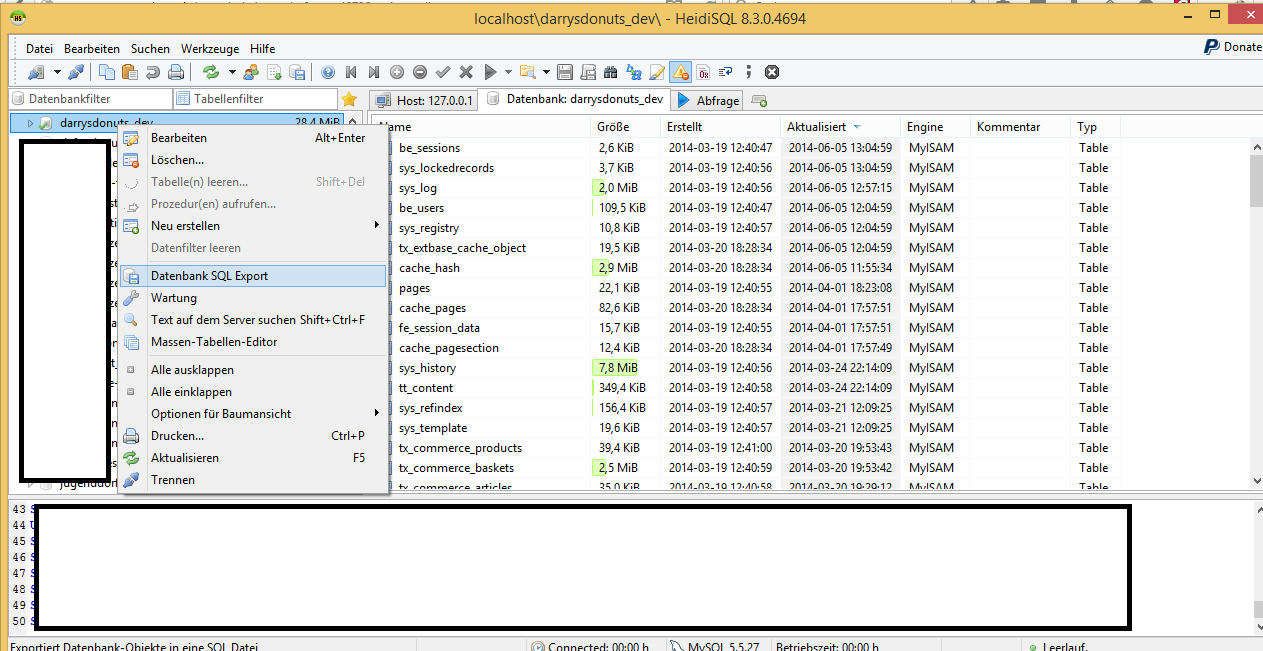Click the reformat SQL pencil icon

click(657, 72)
